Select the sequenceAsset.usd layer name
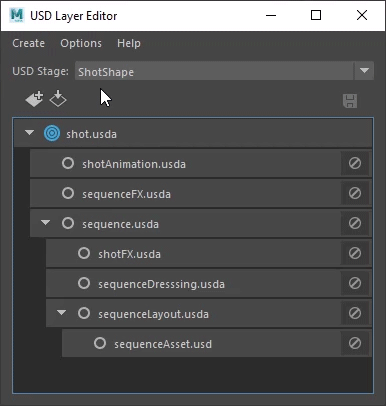This screenshot has height=406, width=386. coord(163,344)
